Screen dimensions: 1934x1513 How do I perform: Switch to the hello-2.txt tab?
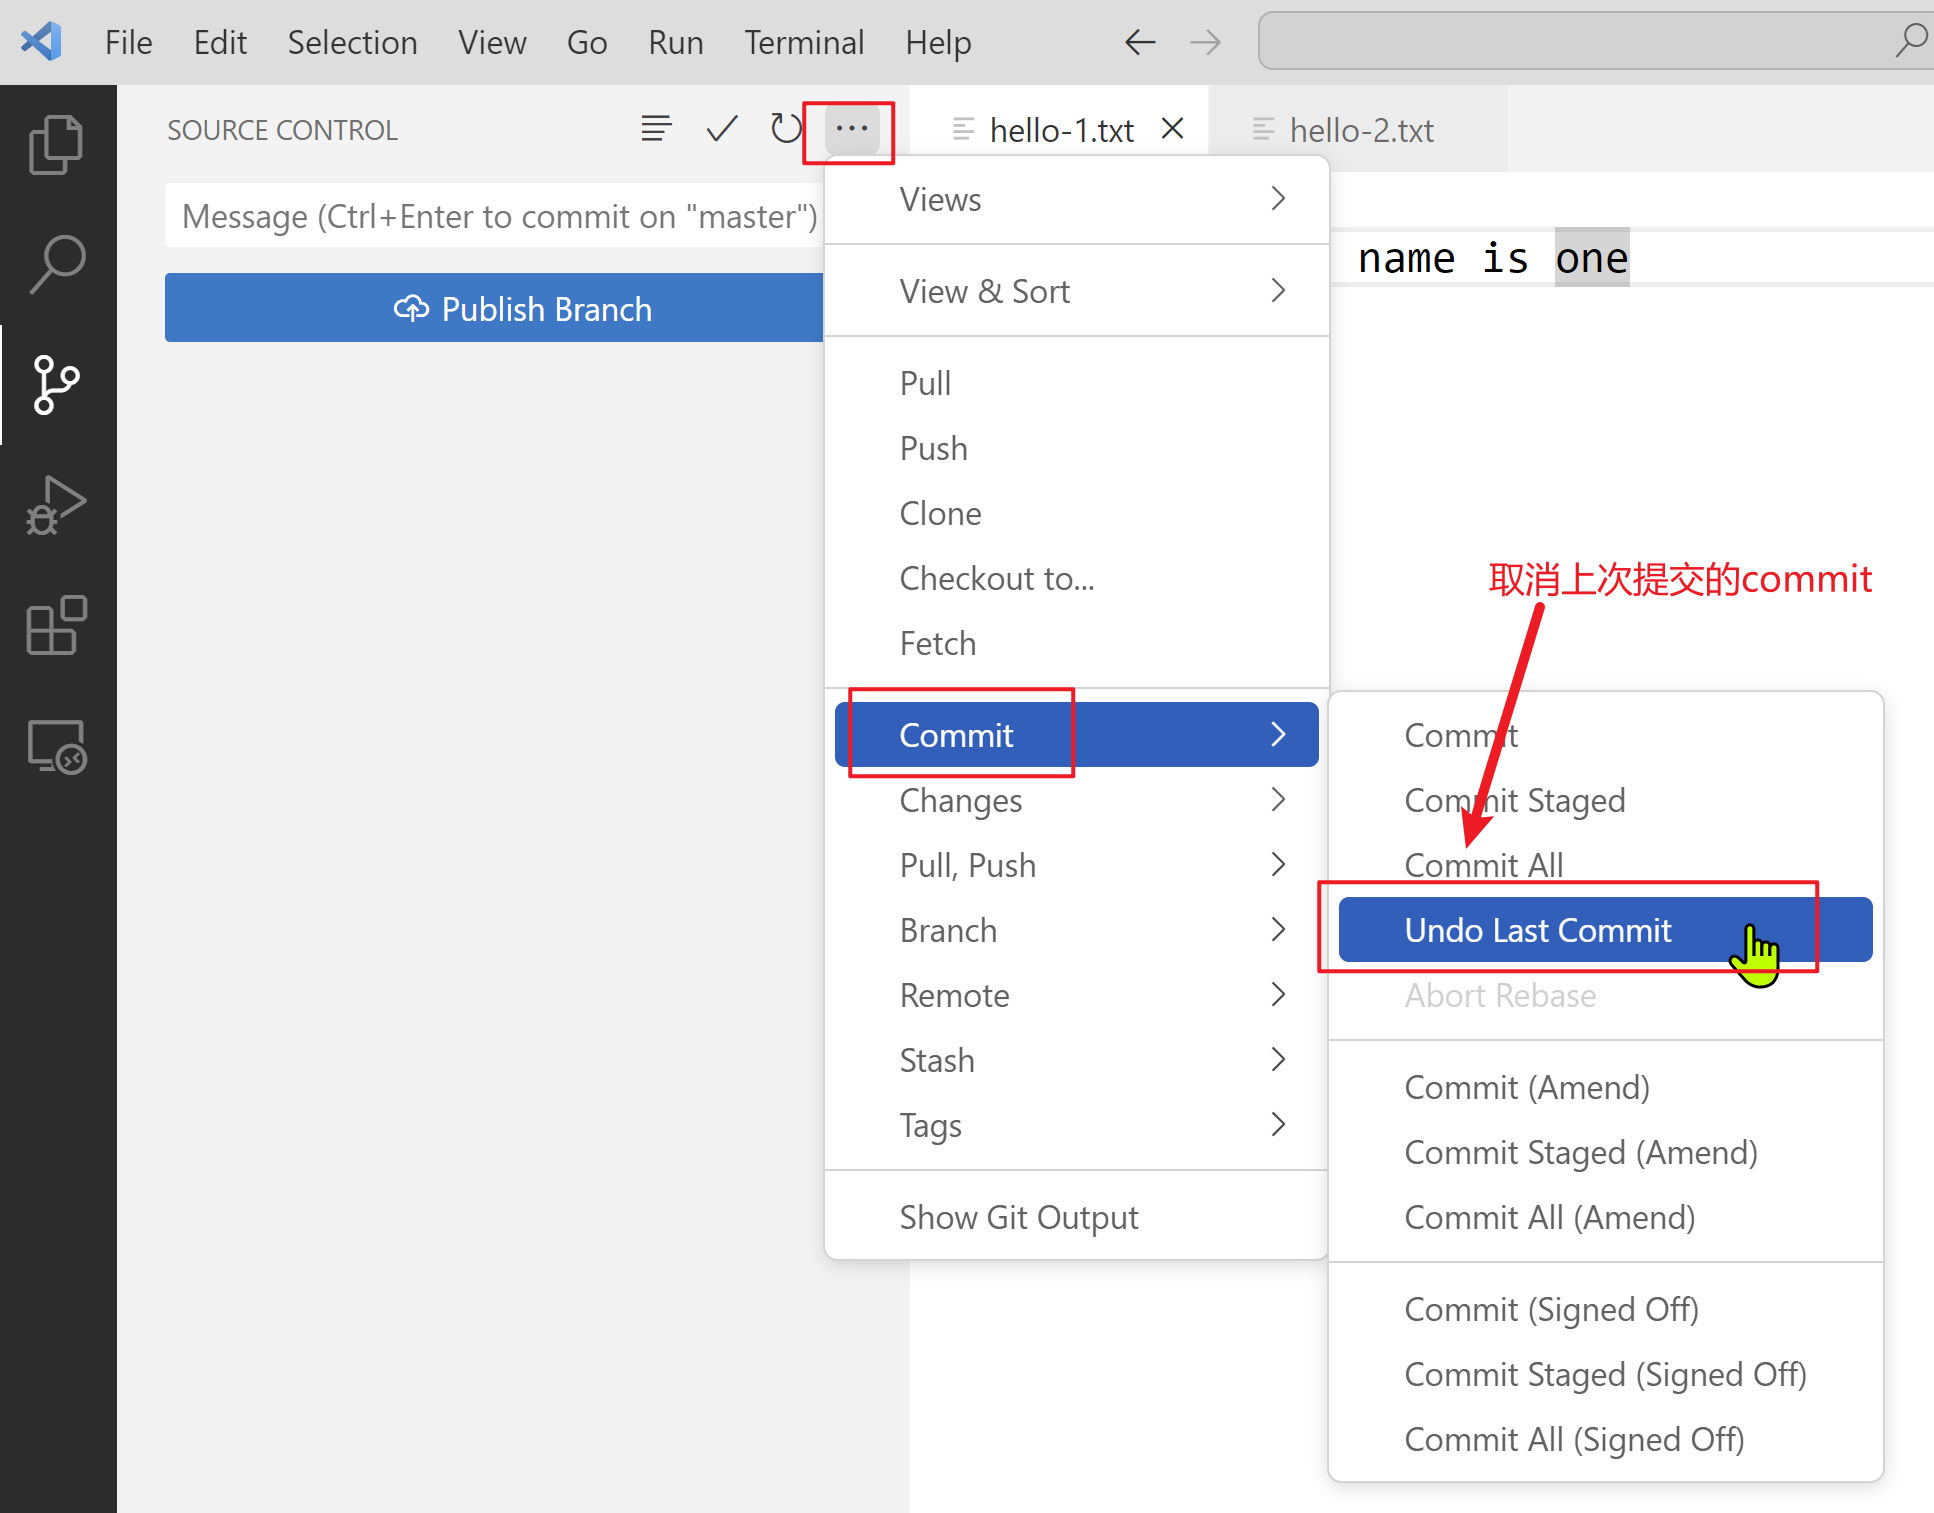pos(1360,130)
